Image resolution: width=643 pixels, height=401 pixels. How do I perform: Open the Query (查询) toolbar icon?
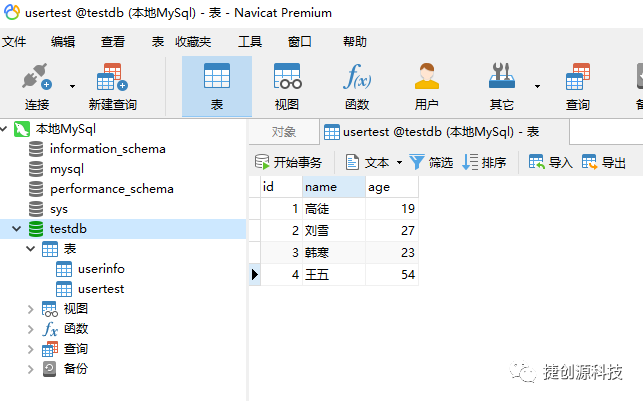coord(577,78)
